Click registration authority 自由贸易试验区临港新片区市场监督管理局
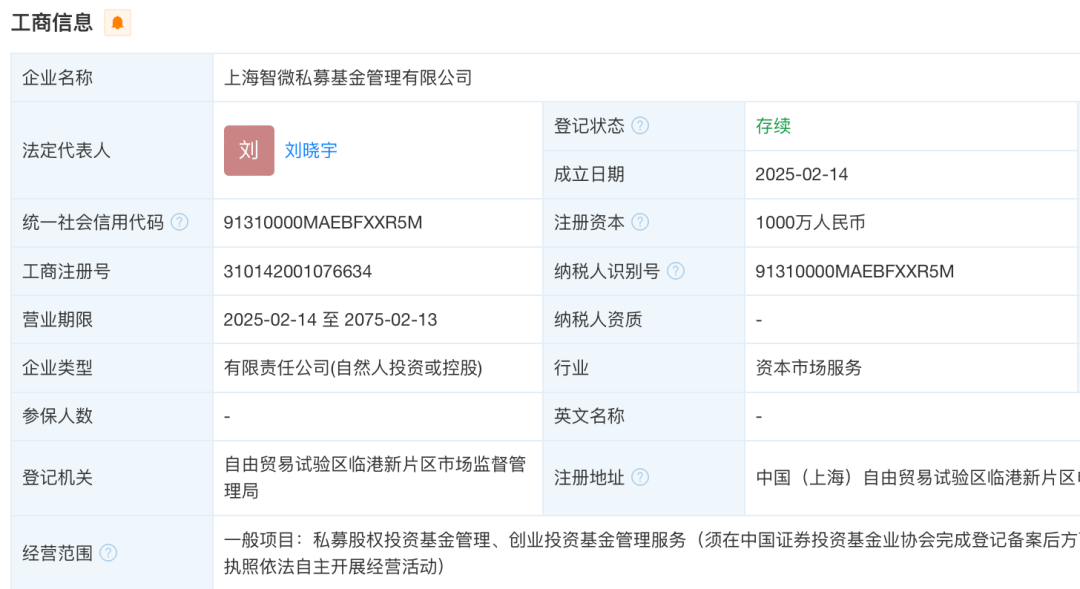Screen dimensions: 1080x589 point(375,477)
